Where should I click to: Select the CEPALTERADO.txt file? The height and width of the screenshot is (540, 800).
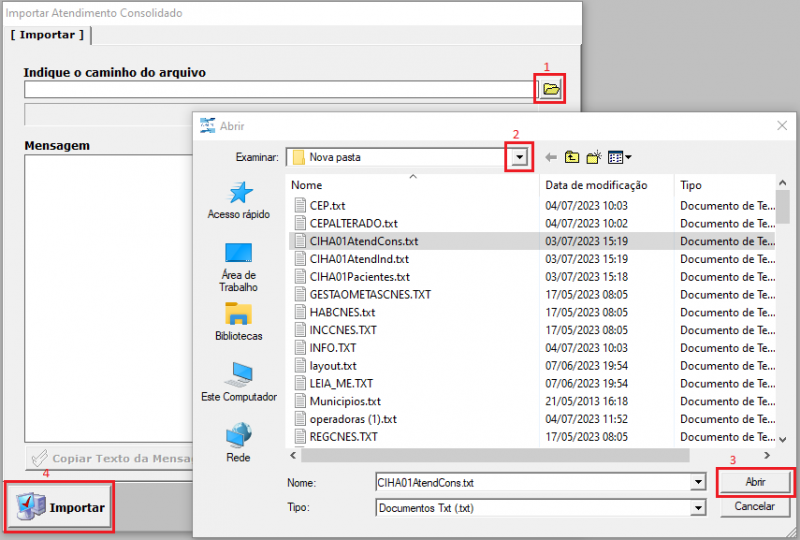[x=354, y=223]
